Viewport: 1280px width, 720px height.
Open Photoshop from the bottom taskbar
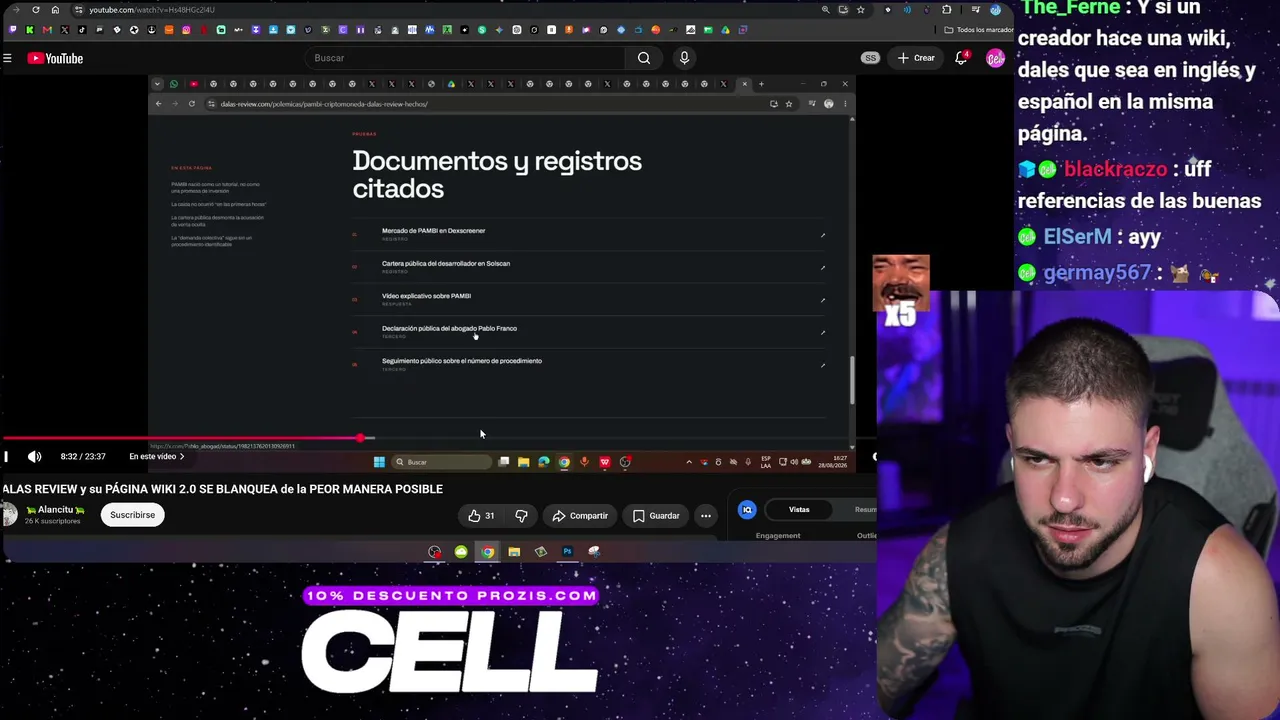click(x=567, y=552)
